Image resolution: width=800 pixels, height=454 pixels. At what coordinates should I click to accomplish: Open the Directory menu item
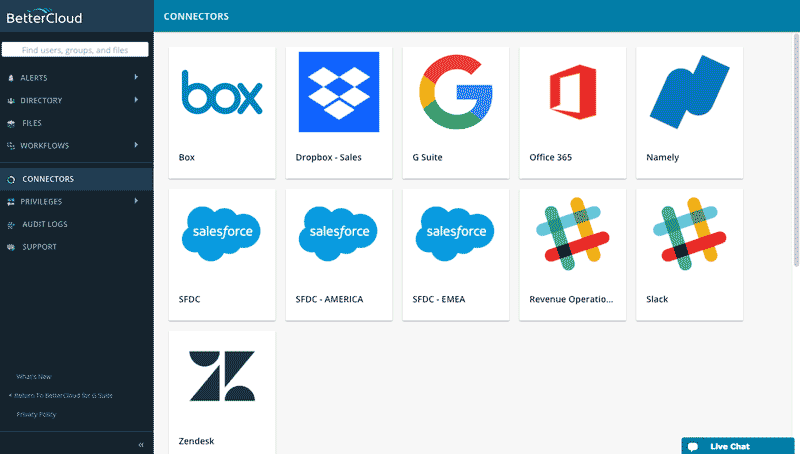point(77,100)
